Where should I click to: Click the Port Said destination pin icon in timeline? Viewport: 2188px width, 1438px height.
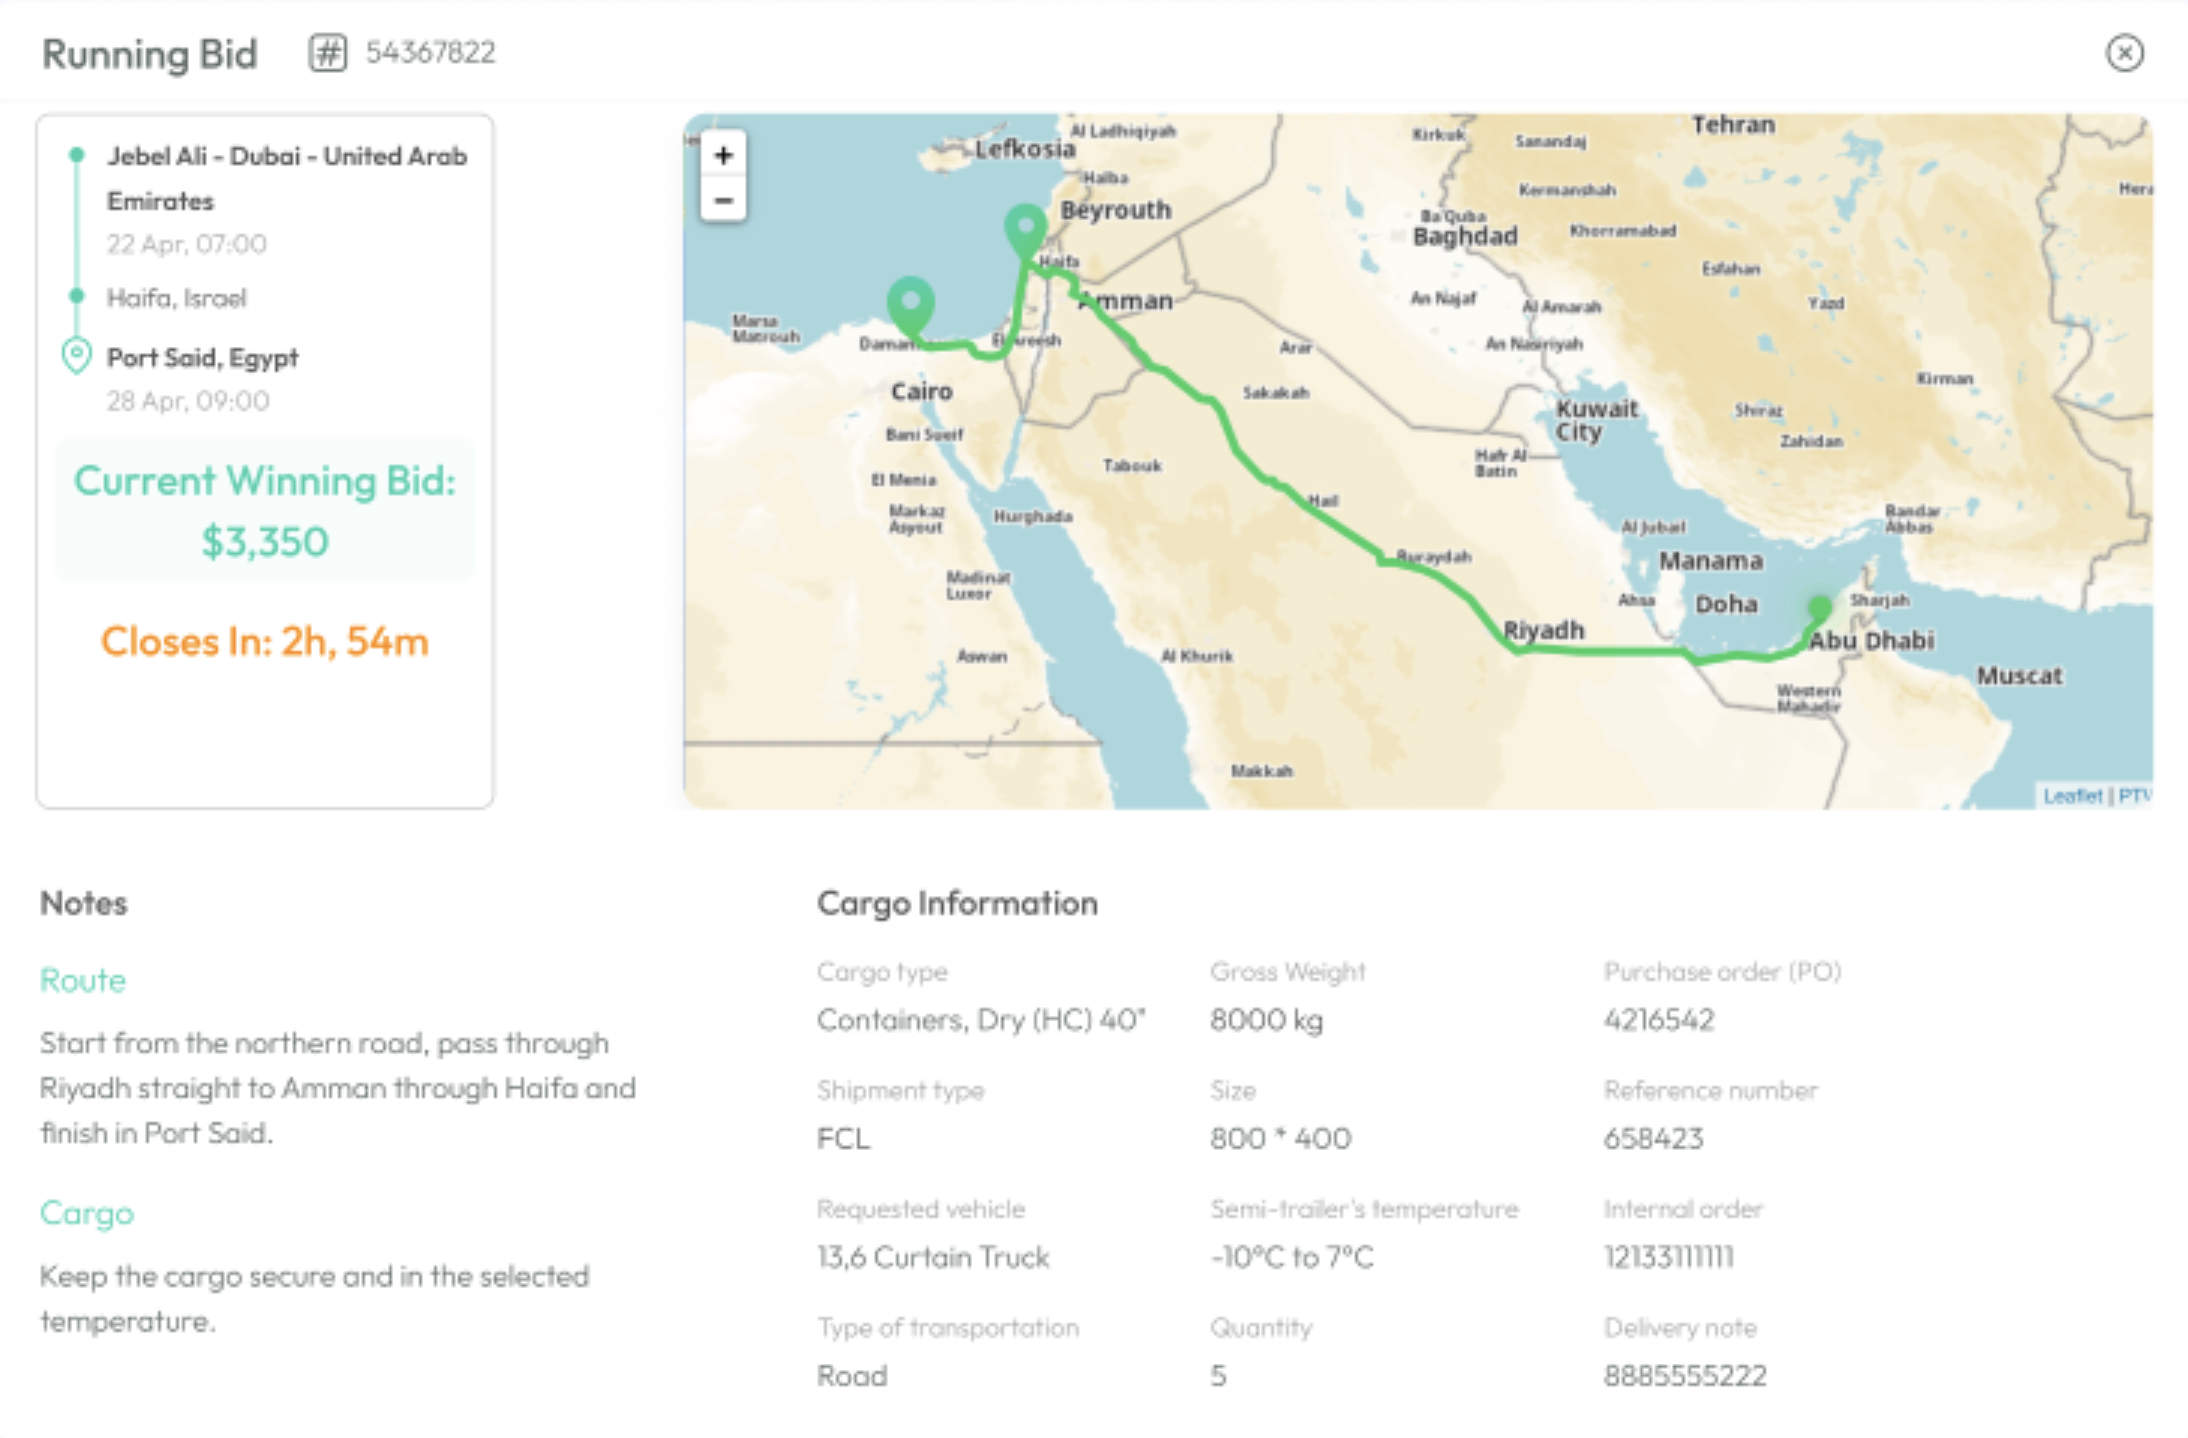point(77,355)
